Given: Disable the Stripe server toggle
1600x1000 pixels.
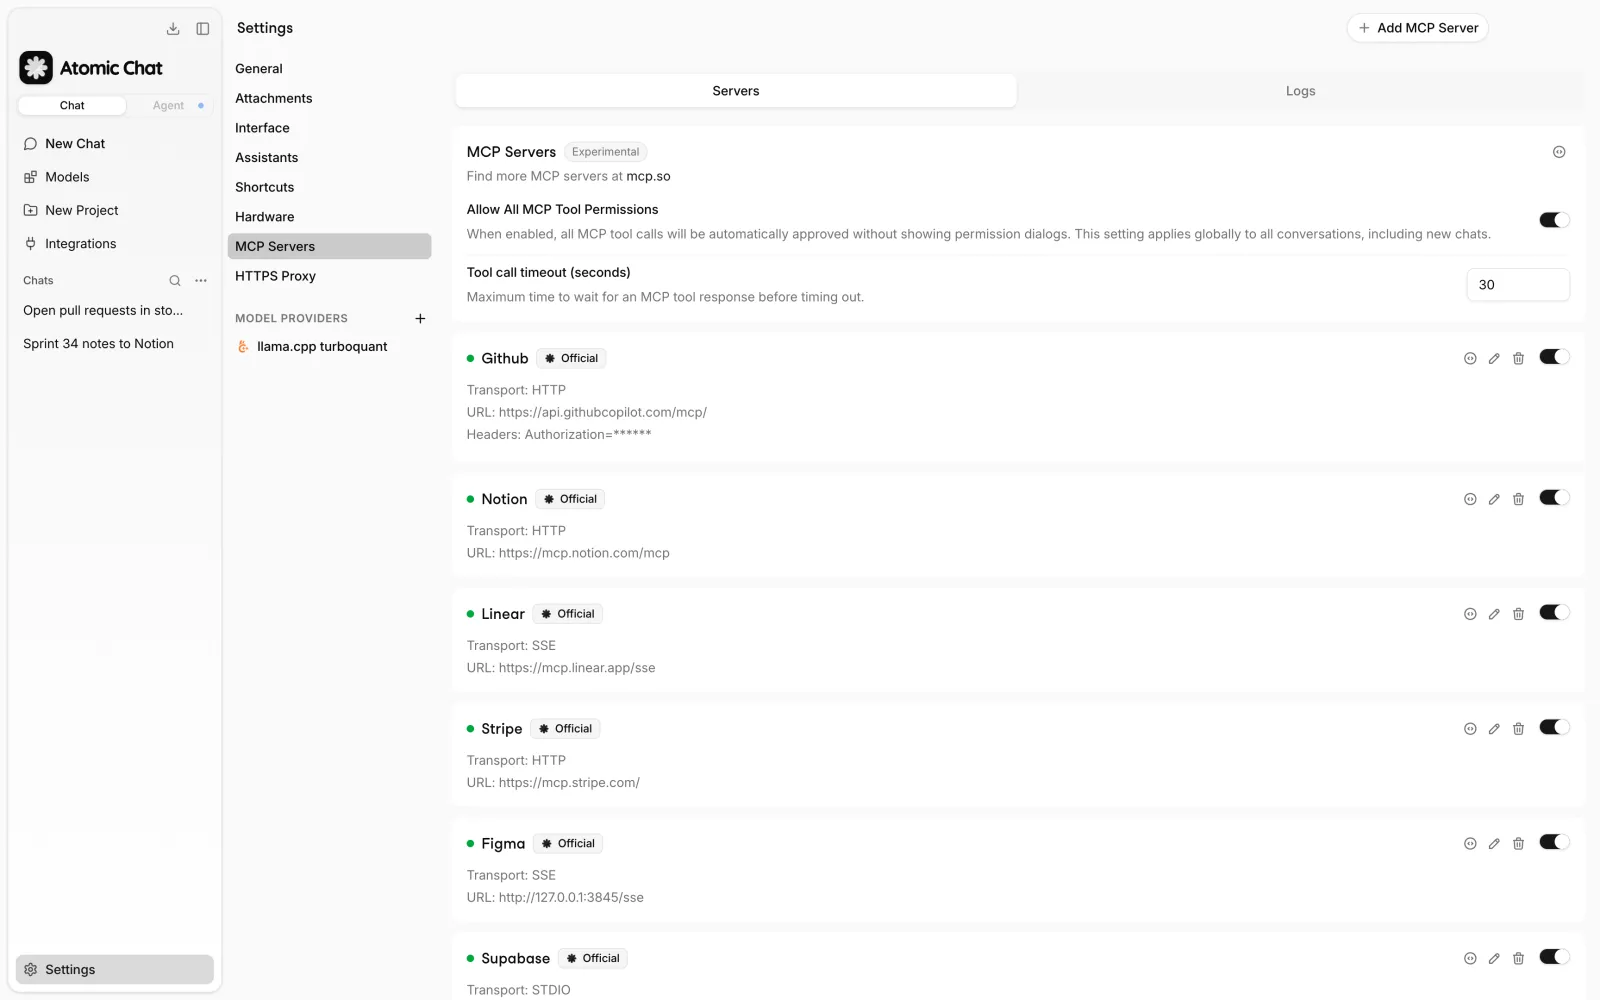Looking at the screenshot, I should click(x=1554, y=728).
